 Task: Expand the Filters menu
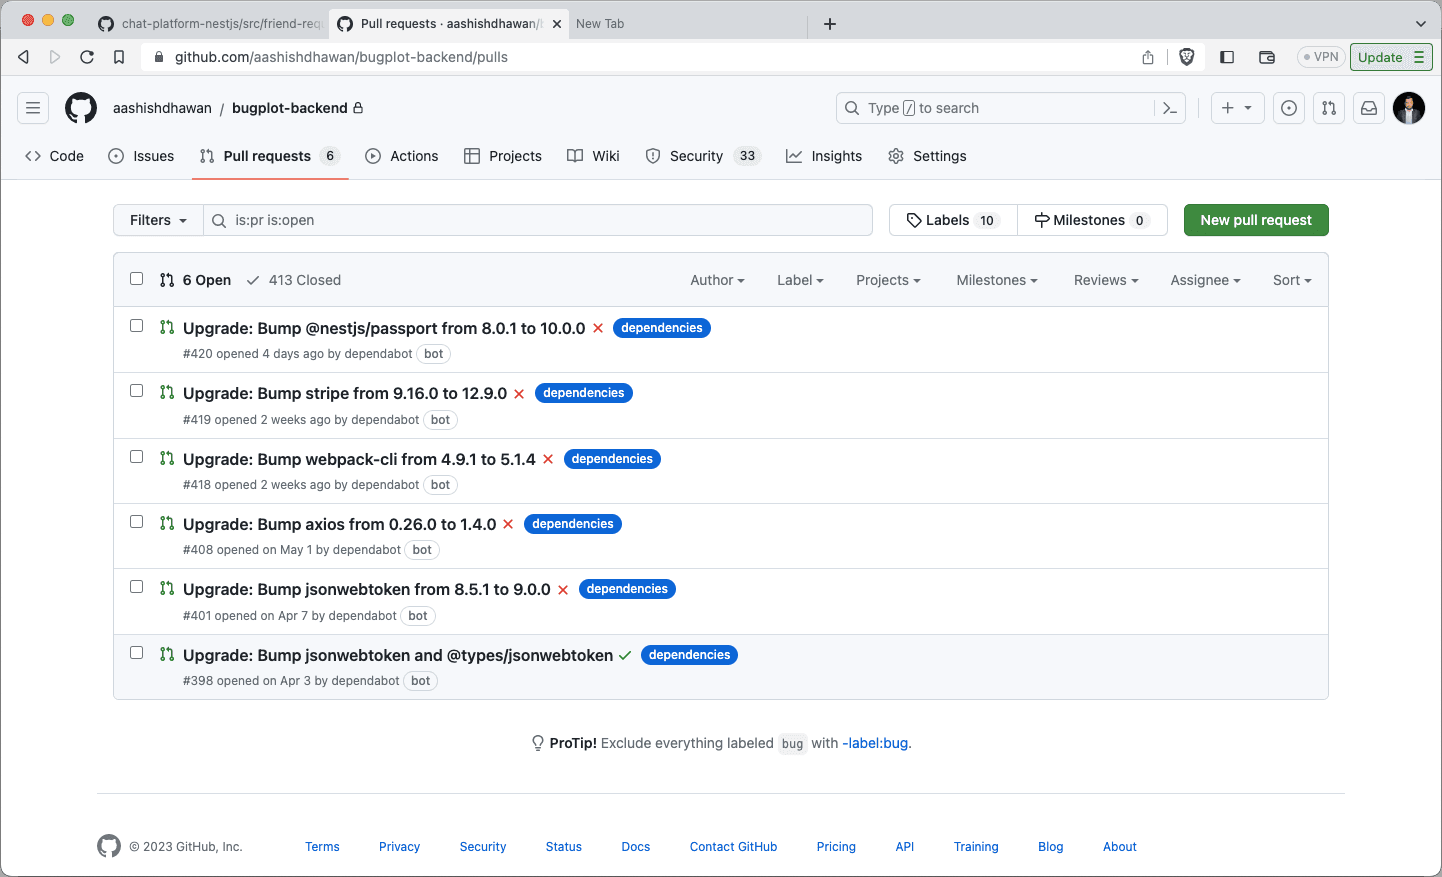[x=157, y=219]
